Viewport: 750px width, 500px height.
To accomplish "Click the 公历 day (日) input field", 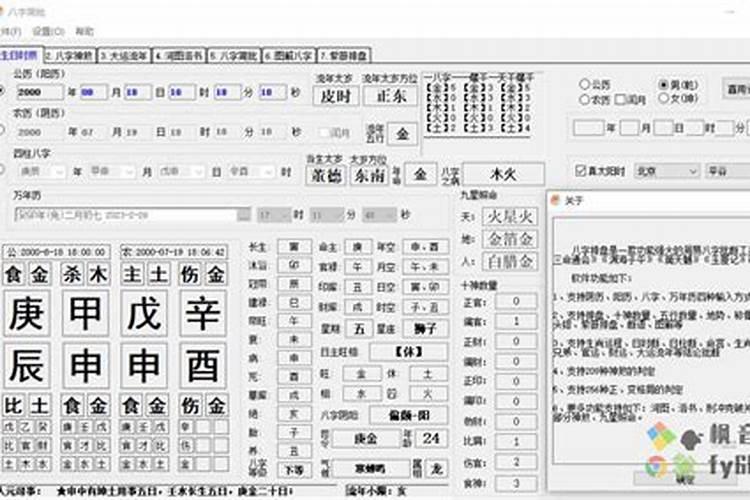I will coord(138,92).
